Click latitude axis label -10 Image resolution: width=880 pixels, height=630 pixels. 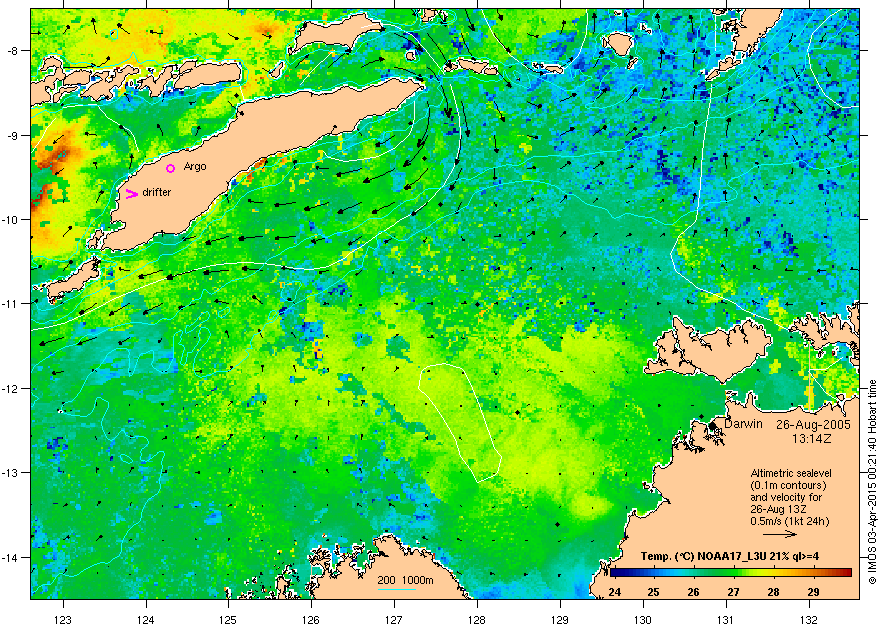tap(11, 219)
